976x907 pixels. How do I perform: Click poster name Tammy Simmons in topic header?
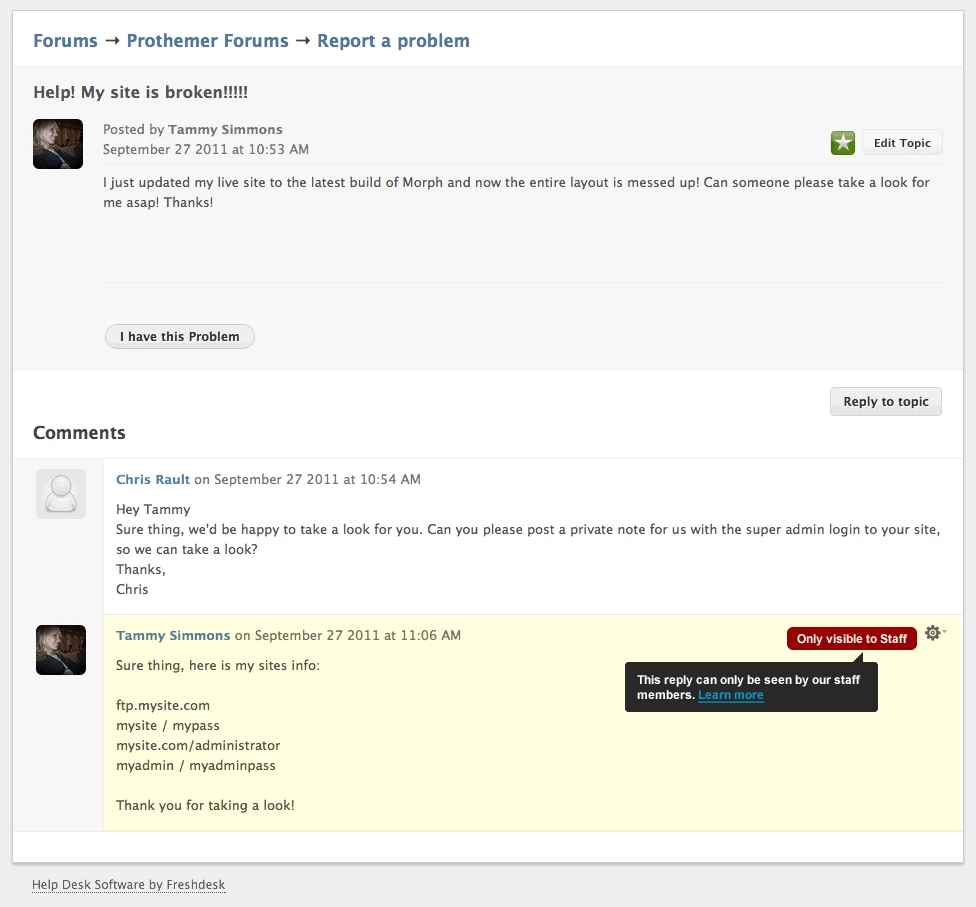[x=225, y=129]
